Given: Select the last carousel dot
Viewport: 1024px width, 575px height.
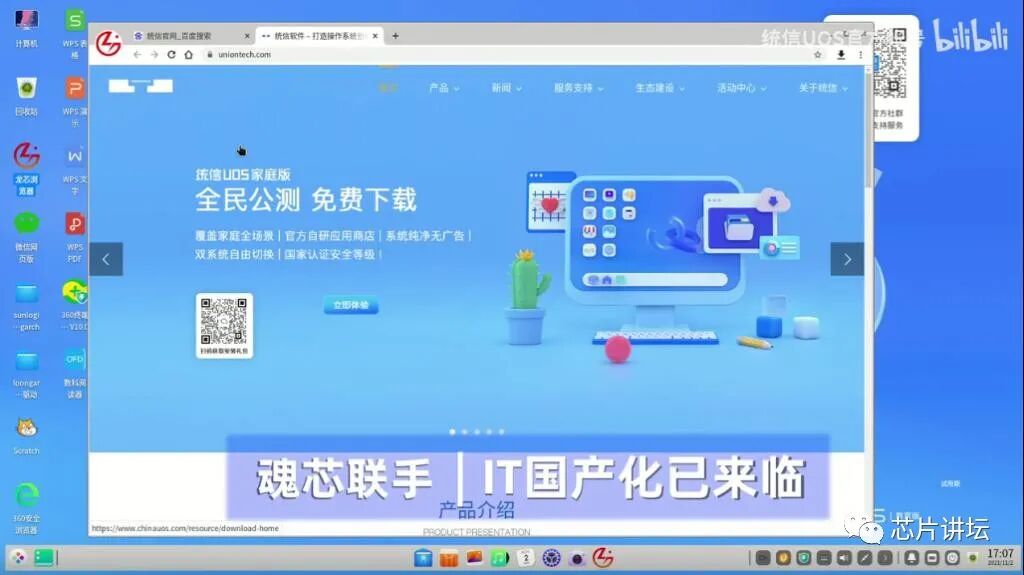Looking at the screenshot, I should [502, 432].
